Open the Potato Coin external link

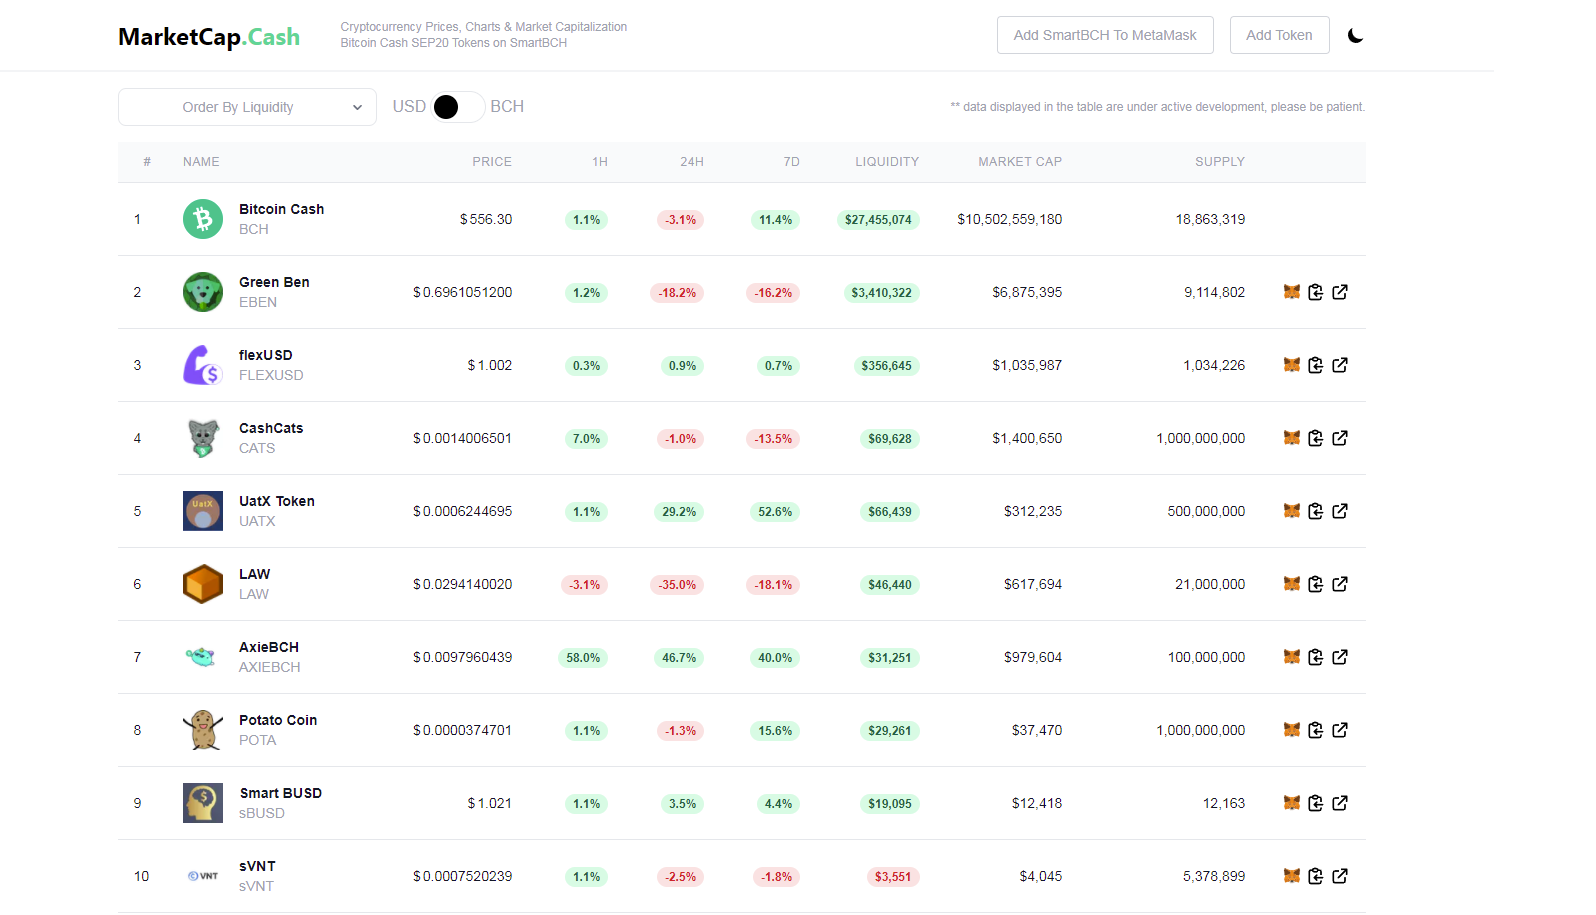tap(1340, 730)
